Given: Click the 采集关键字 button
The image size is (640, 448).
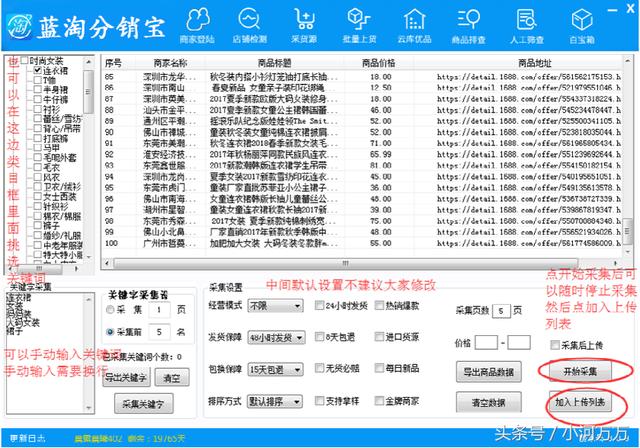Looking at the screenshot, I should (143, 404).
